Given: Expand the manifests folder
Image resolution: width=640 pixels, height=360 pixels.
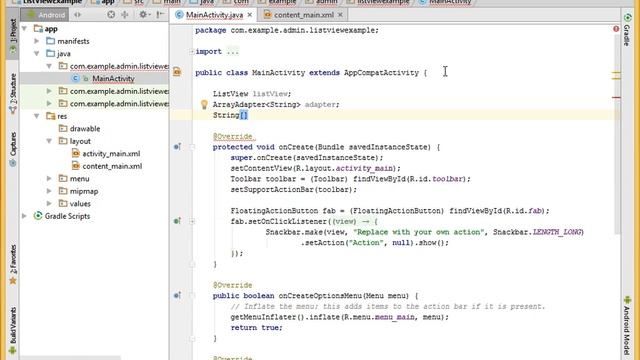Looking at the screenshot, I should [37, 41].
